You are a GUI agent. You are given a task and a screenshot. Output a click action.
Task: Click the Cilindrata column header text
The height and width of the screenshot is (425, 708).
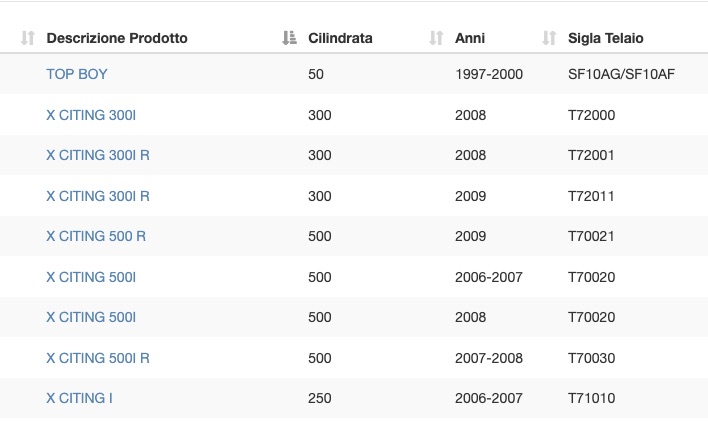340,38
